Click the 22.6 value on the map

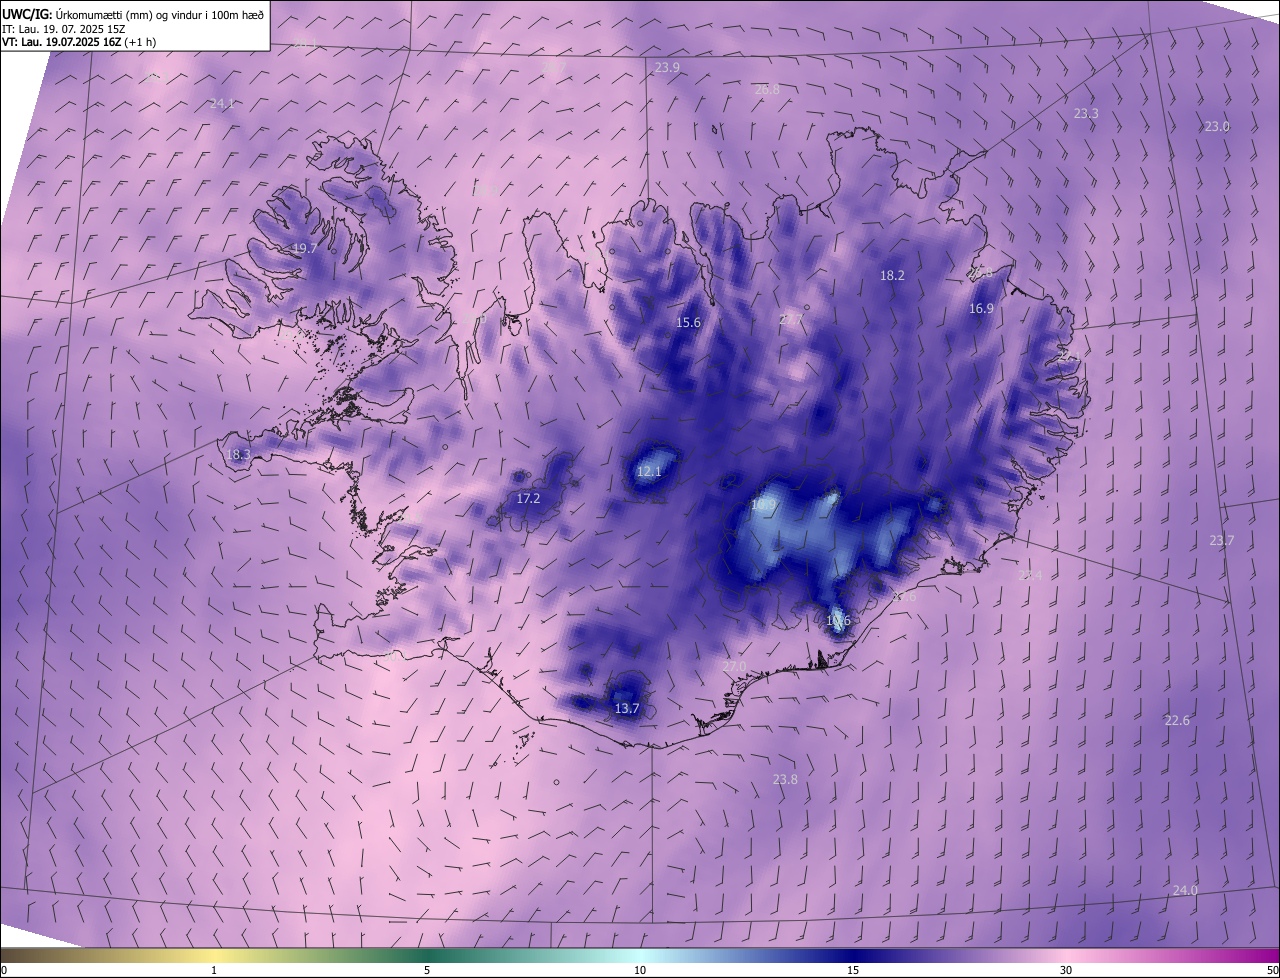1177,721
